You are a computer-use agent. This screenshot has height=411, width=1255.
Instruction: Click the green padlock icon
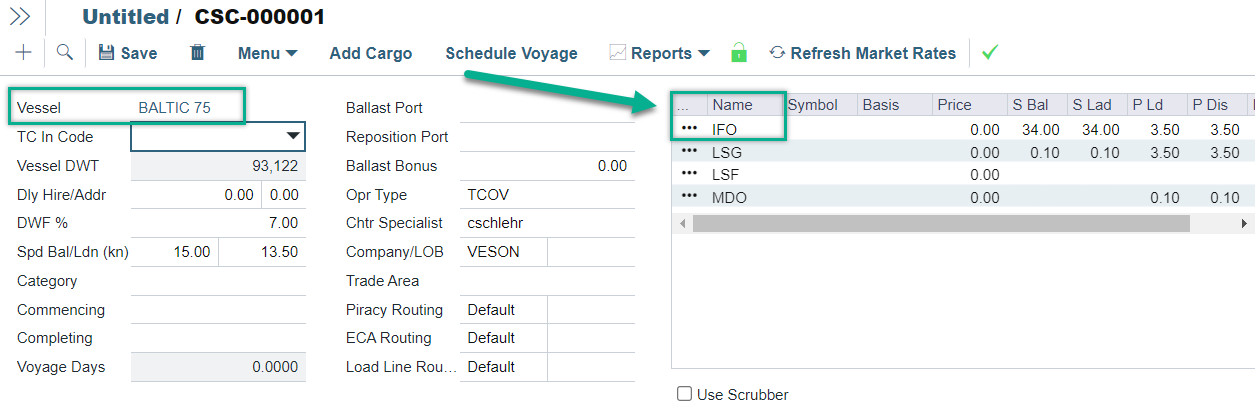[x=739, y=53]
